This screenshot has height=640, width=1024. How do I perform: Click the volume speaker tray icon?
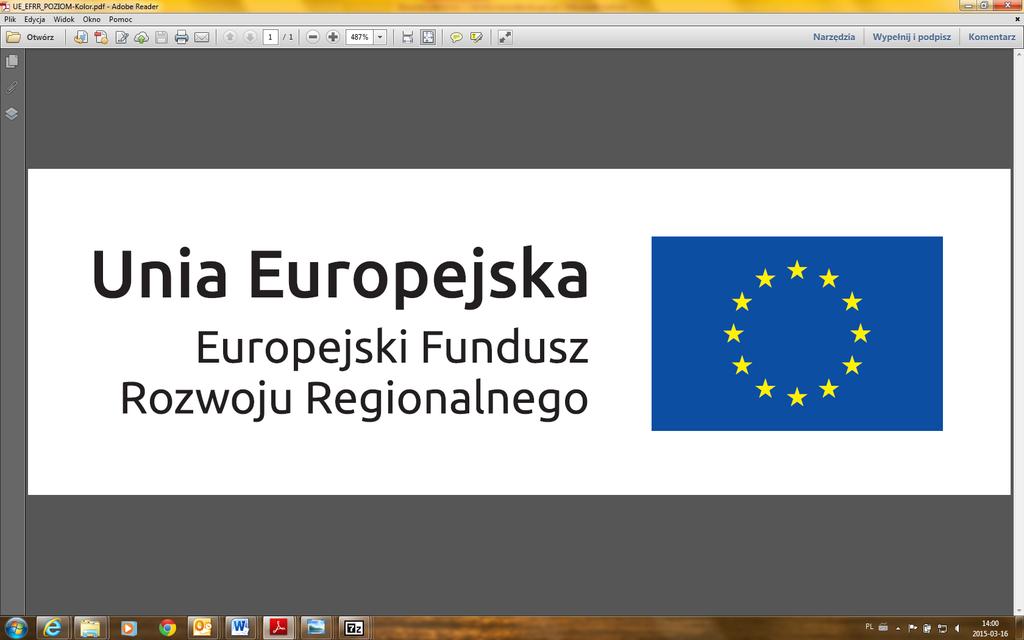coord(957,628)
